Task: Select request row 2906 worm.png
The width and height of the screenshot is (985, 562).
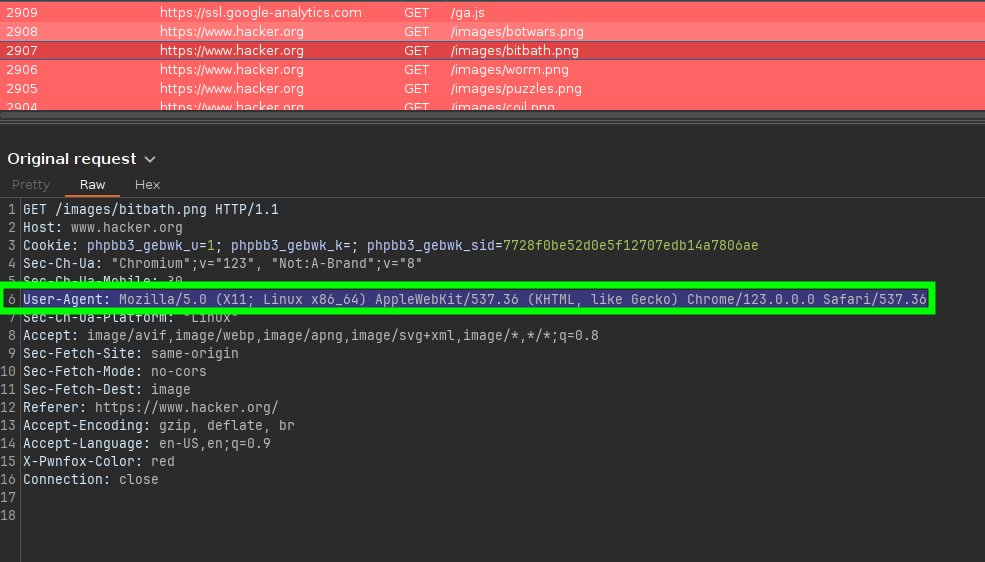Action: point(492,70)
